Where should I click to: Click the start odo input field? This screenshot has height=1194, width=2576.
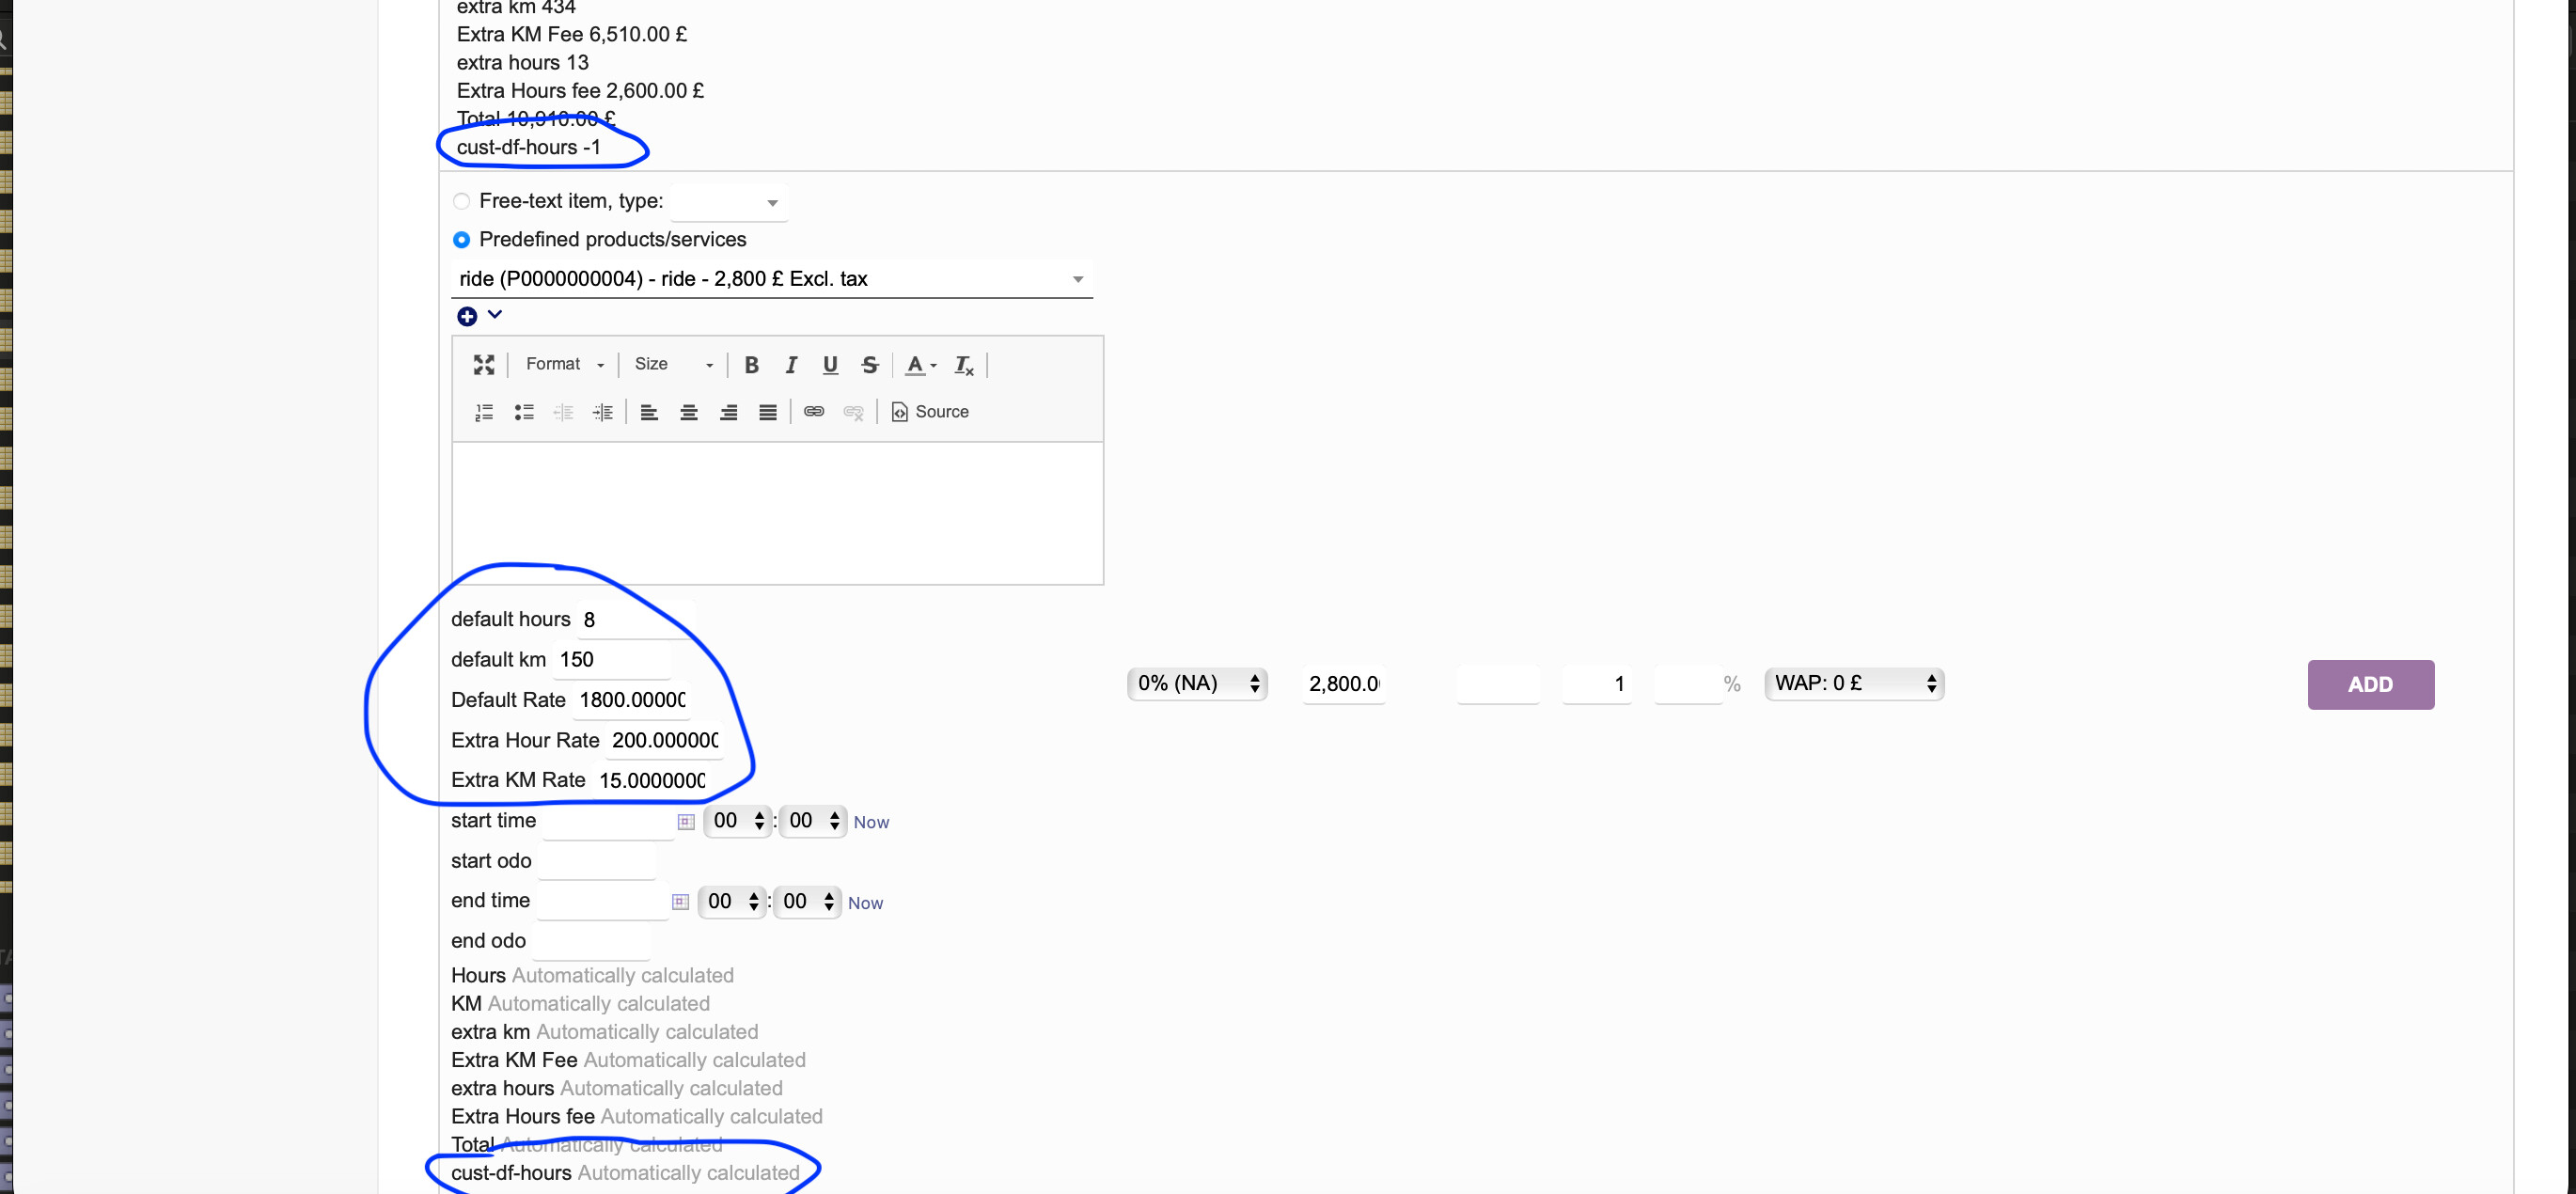(x=596, y=861)
